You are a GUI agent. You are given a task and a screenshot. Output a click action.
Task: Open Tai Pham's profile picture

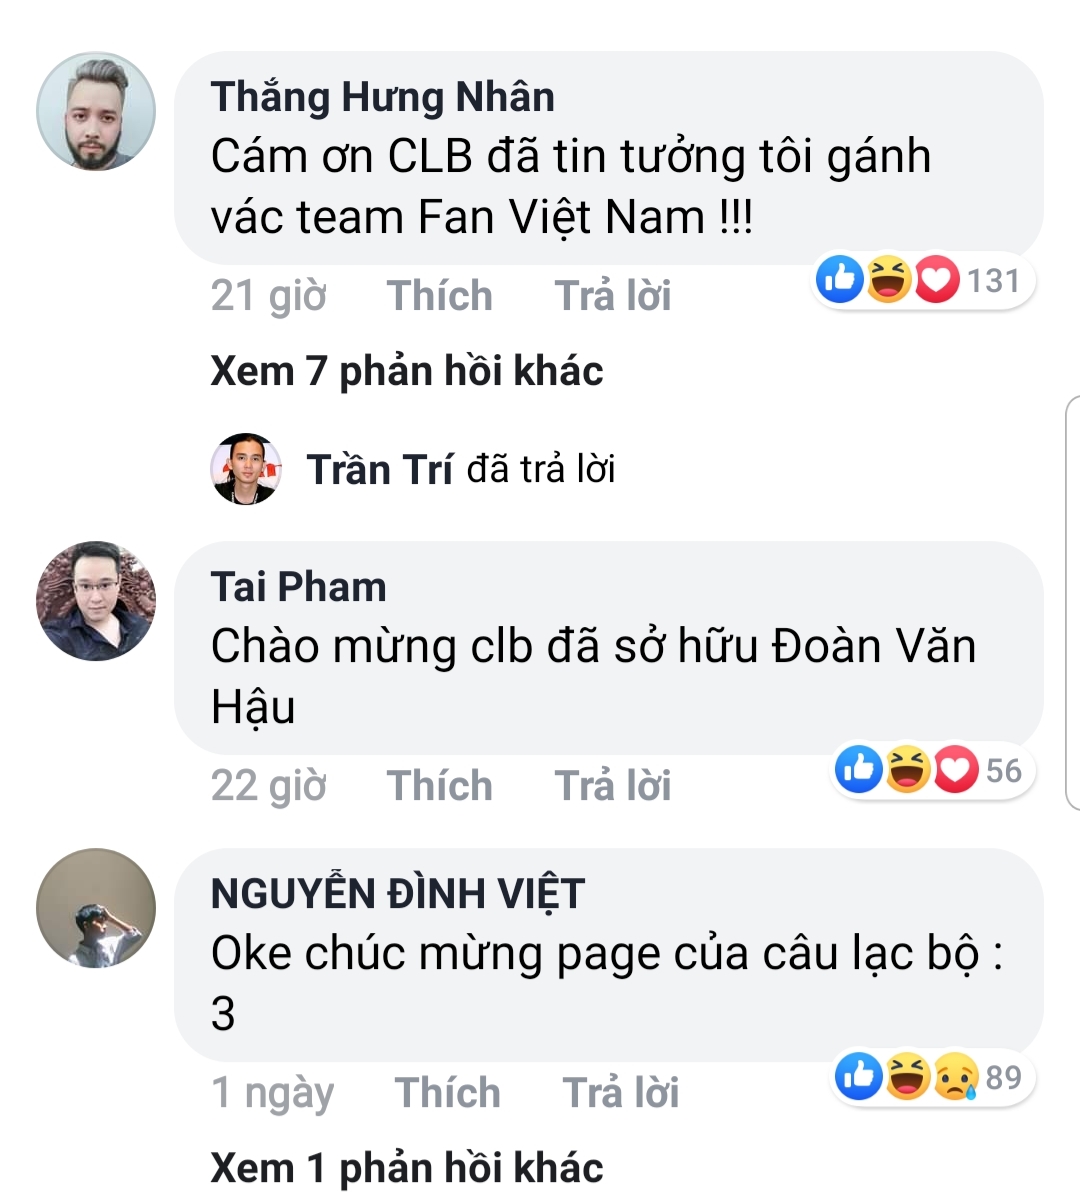(96, 601)
